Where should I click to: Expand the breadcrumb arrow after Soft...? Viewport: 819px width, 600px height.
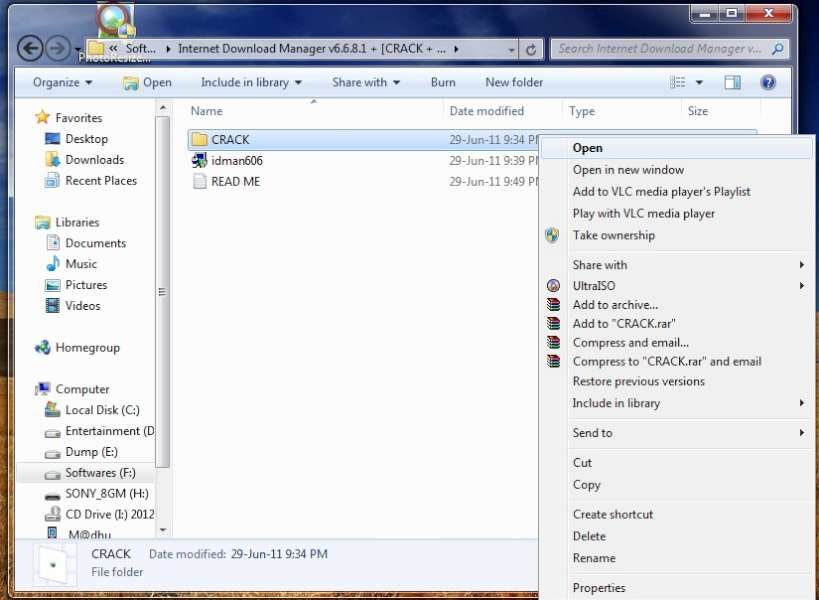168,49
